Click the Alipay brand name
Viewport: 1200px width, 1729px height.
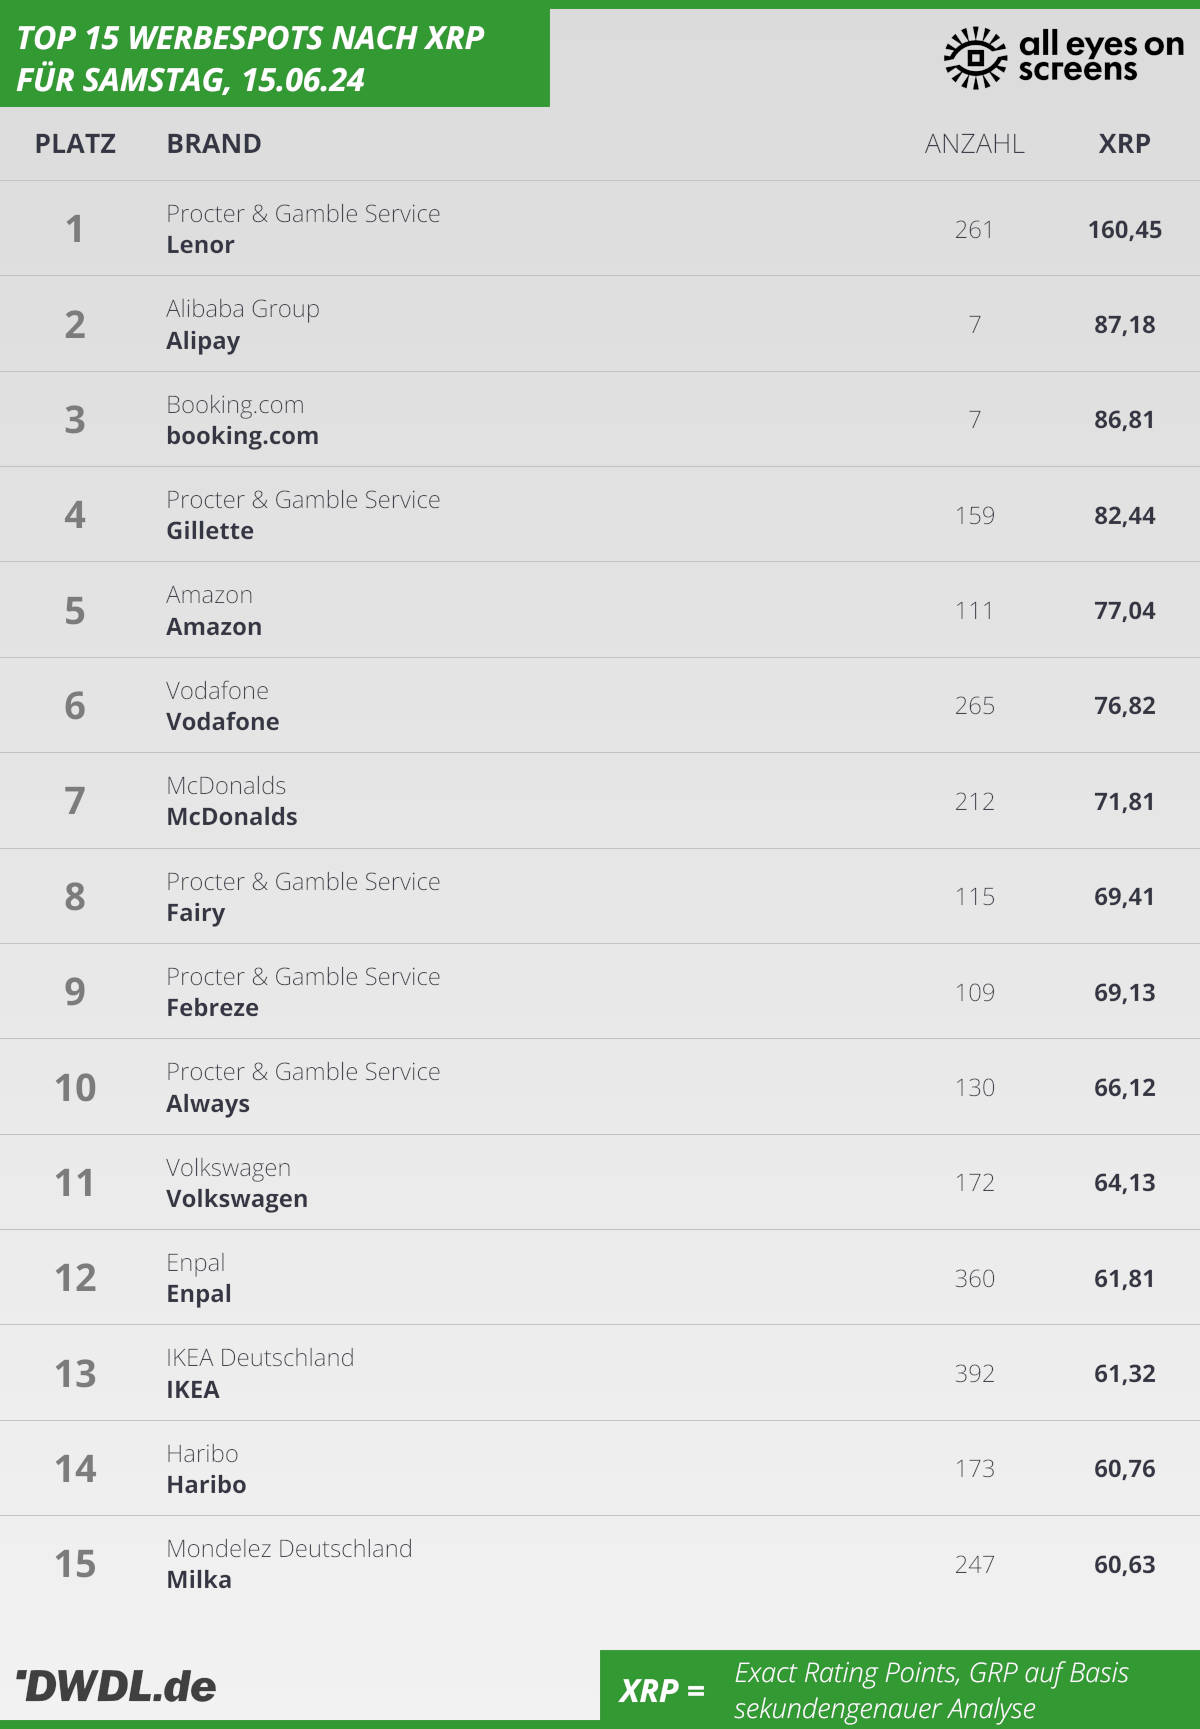203,341
